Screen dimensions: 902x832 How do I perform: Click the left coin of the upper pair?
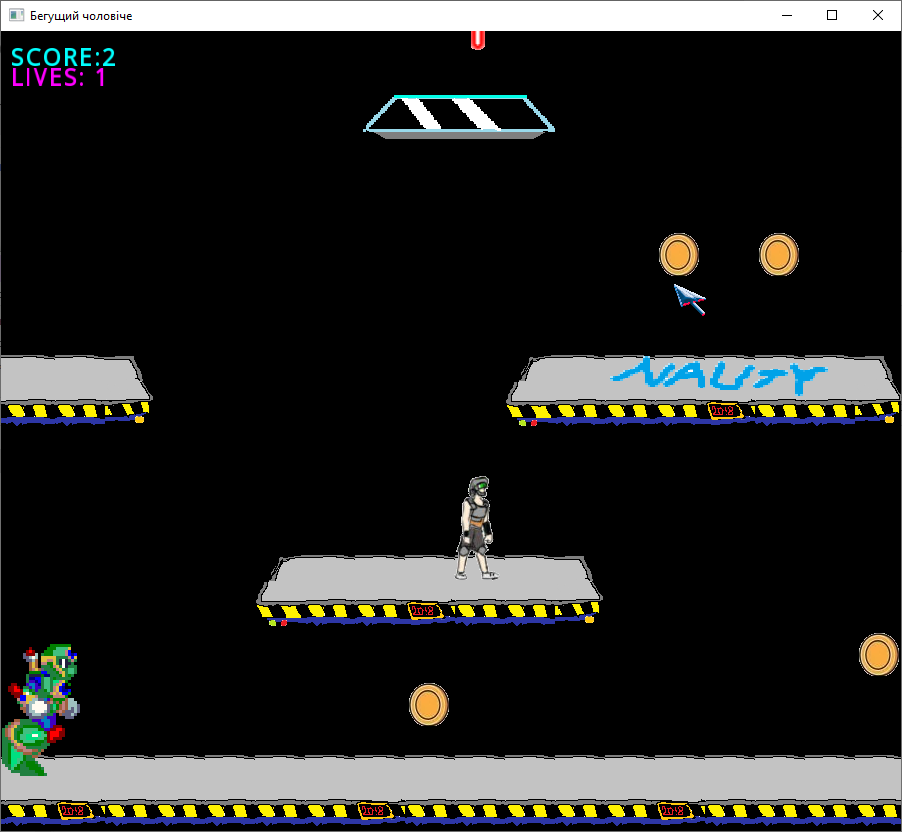[x=678, y=255]
